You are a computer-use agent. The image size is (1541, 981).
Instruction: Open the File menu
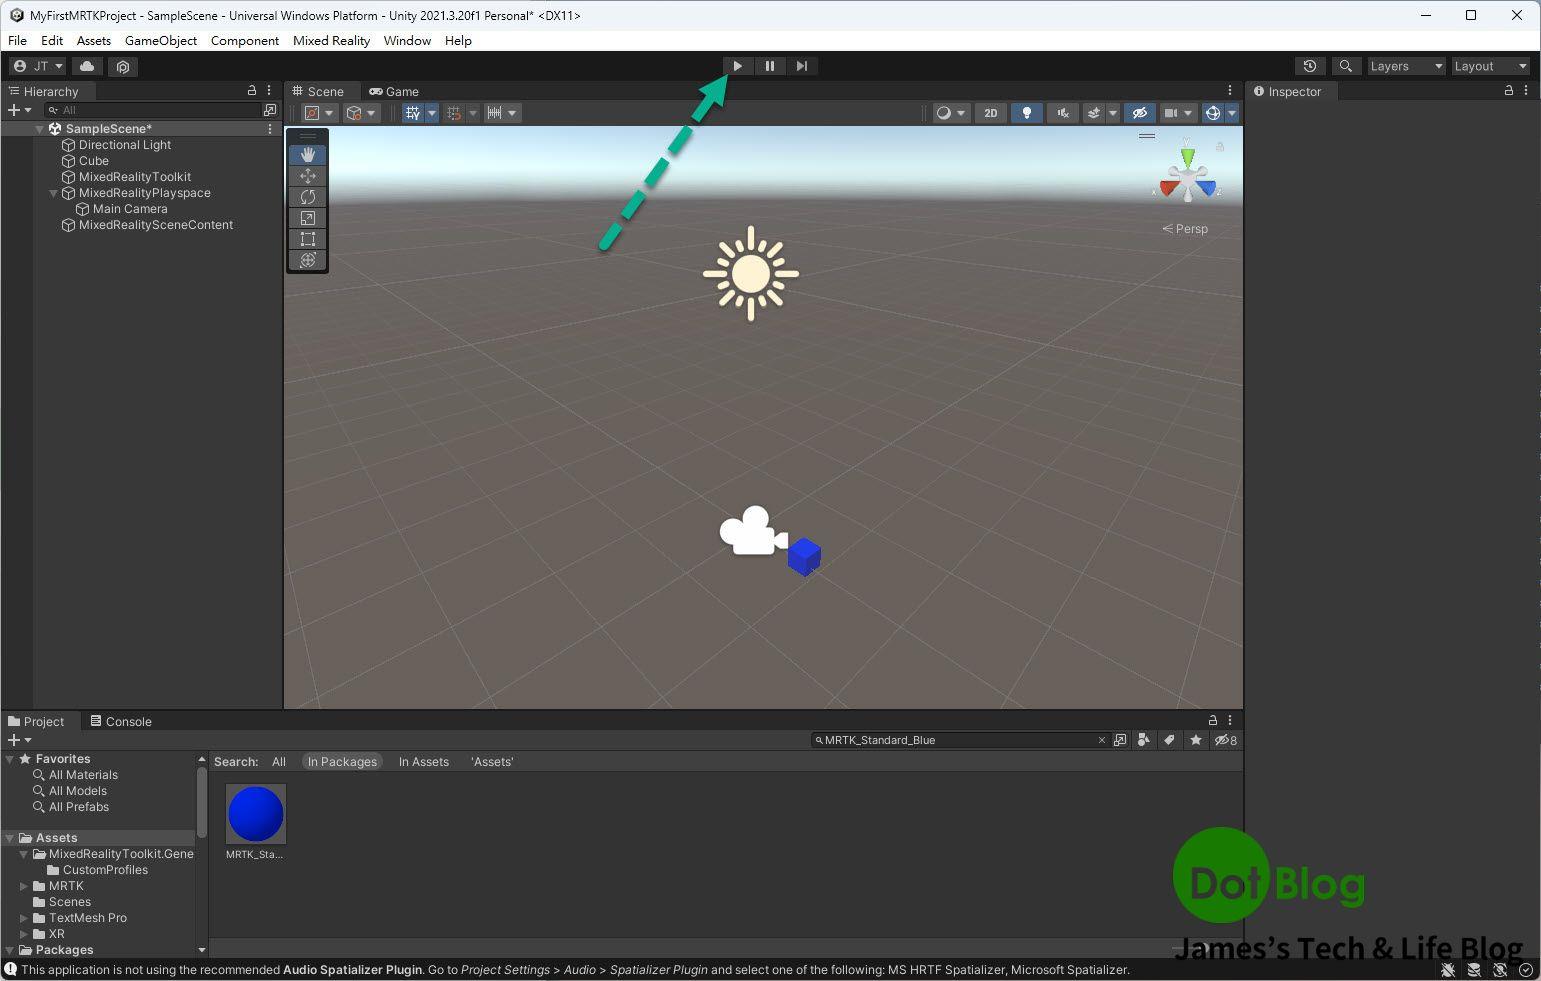17,40
